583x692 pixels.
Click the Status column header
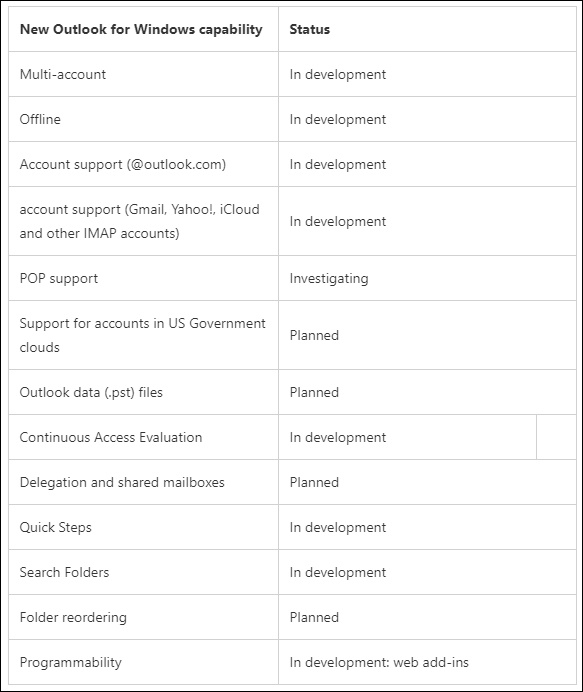tap(309, 30)
